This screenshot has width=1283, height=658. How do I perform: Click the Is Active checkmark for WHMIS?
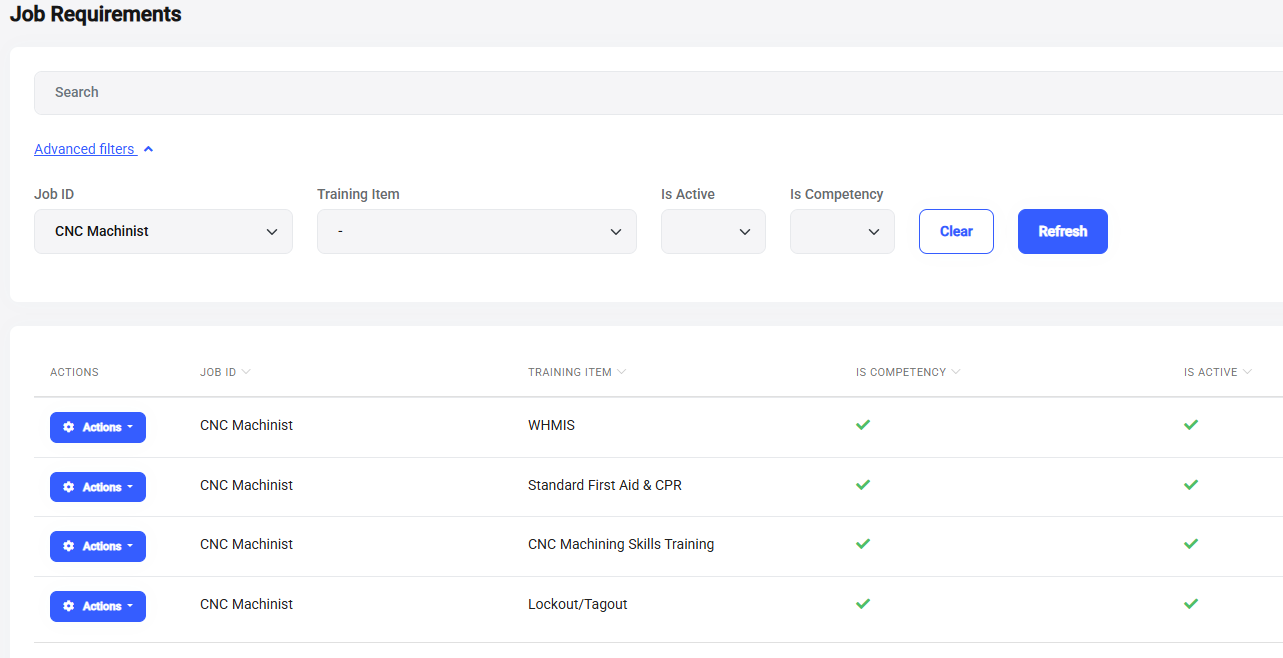[x=1190, y=425]
